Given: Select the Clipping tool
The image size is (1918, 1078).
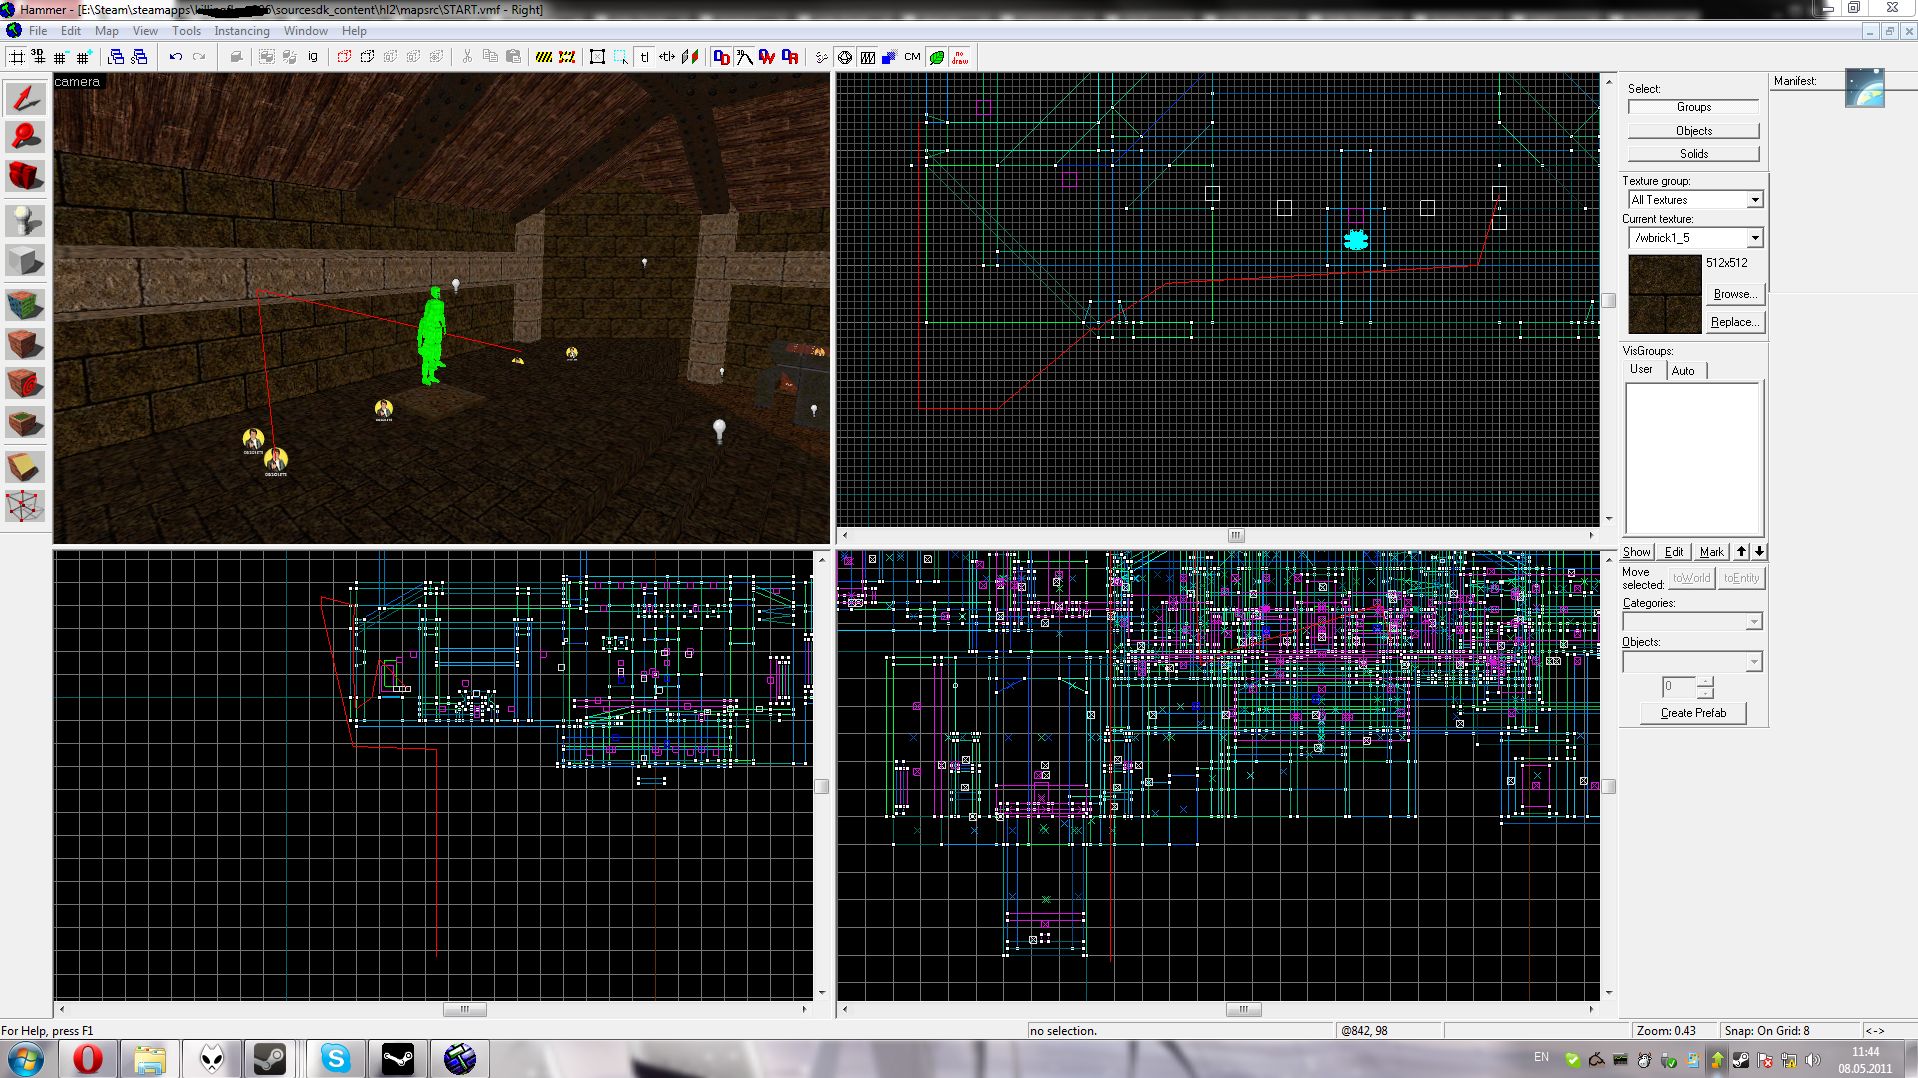Looking at the screenshot, I should [25, 467].
